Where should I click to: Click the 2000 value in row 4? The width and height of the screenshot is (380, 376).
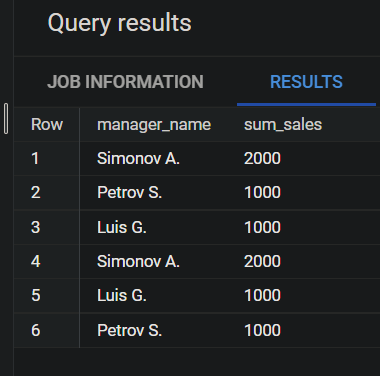pyautogui.click(x=262, y=261)
